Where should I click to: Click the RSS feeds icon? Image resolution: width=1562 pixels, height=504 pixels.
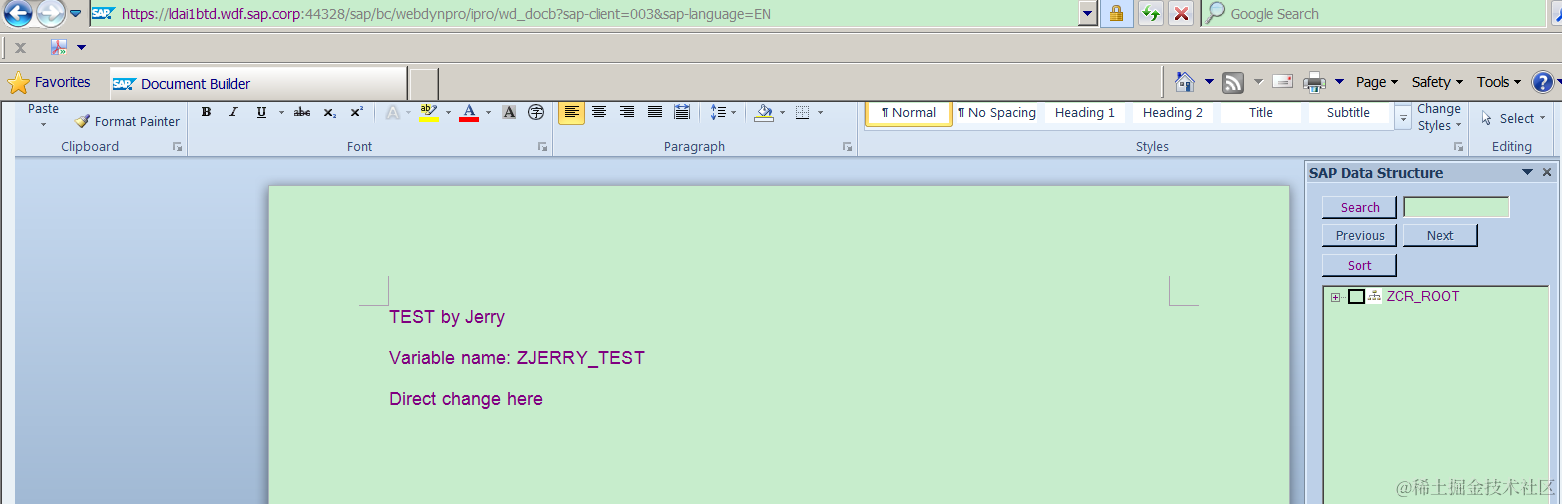click(x=1233, y=82)
